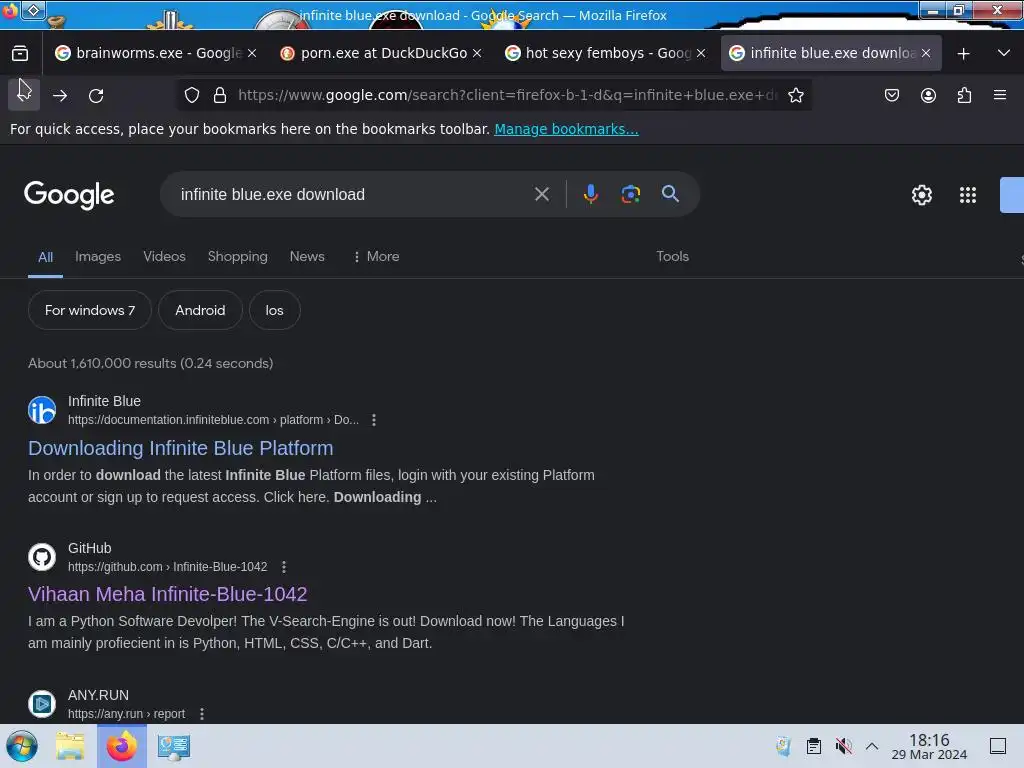The height and width of the screenshot is (768, 1024).
Task: Open the clipboard tray icon
Action: point(814,746)
